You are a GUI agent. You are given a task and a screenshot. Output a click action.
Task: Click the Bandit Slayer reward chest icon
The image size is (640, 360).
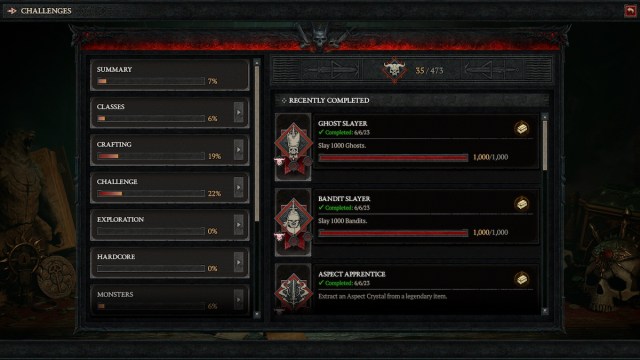521,204
